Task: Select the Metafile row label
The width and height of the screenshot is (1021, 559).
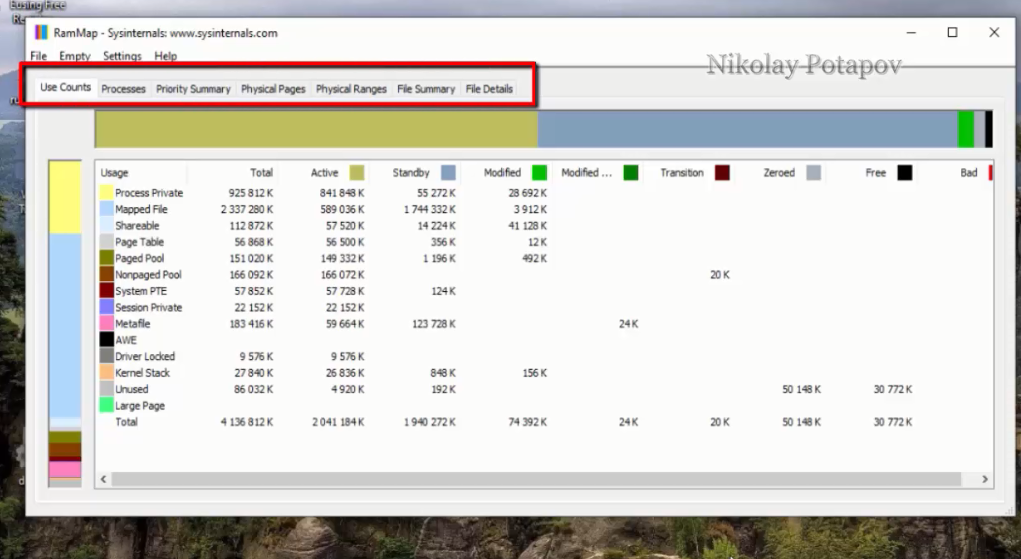Action: pyautogui.click(x=132, y=323)
